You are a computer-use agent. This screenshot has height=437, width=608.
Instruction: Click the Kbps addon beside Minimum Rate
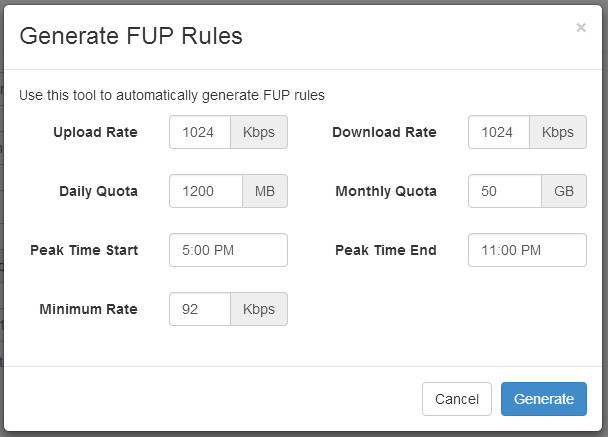259,309
